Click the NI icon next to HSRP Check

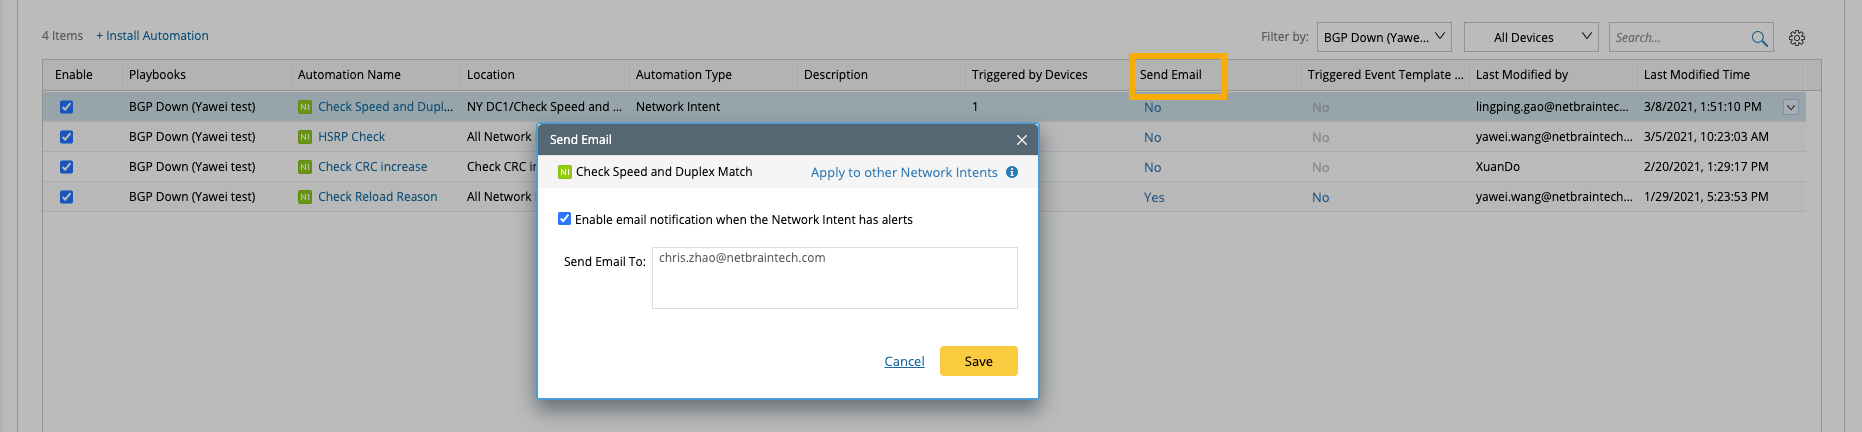pyautogui.click(x=305, y=137)
